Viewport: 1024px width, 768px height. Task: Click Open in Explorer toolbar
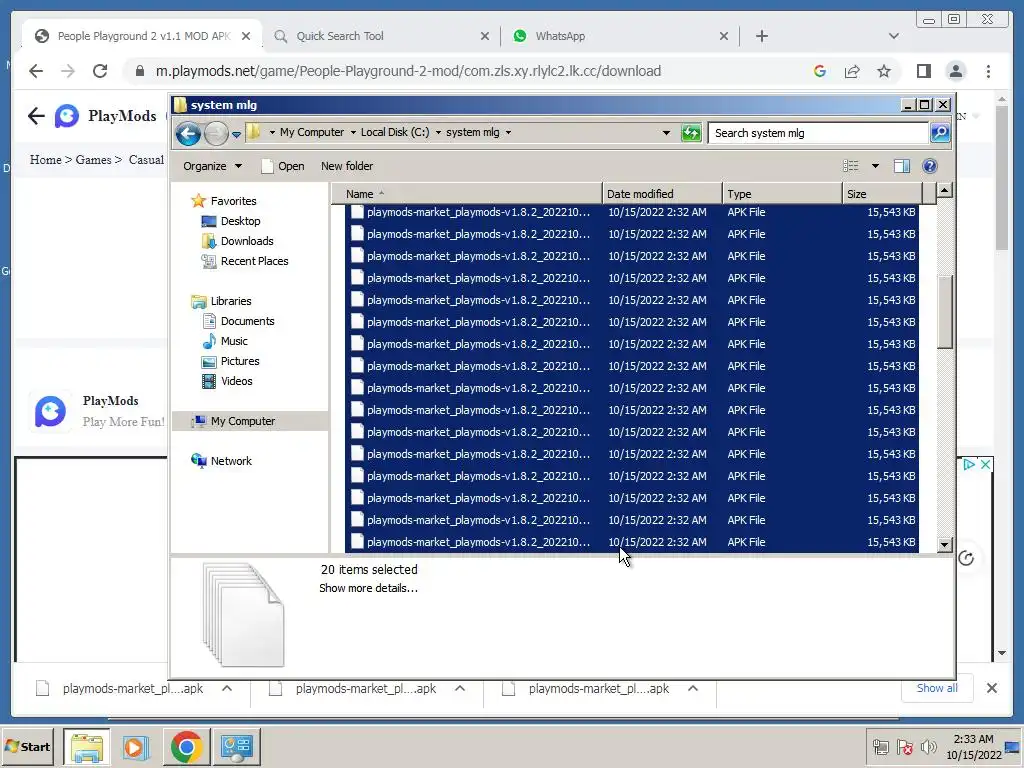tap(283, 166)
